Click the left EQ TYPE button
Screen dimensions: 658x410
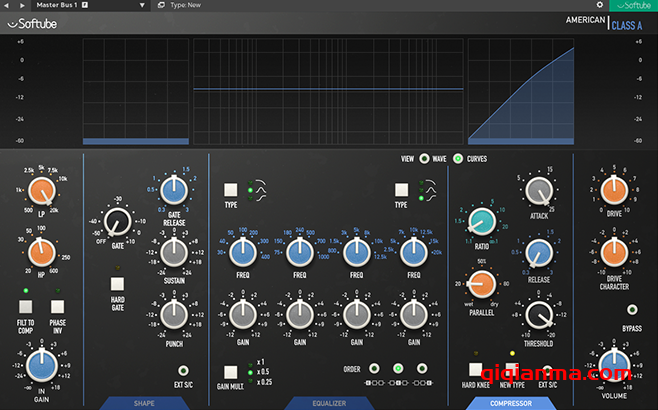pyautogui.click(x=230, y=189)
